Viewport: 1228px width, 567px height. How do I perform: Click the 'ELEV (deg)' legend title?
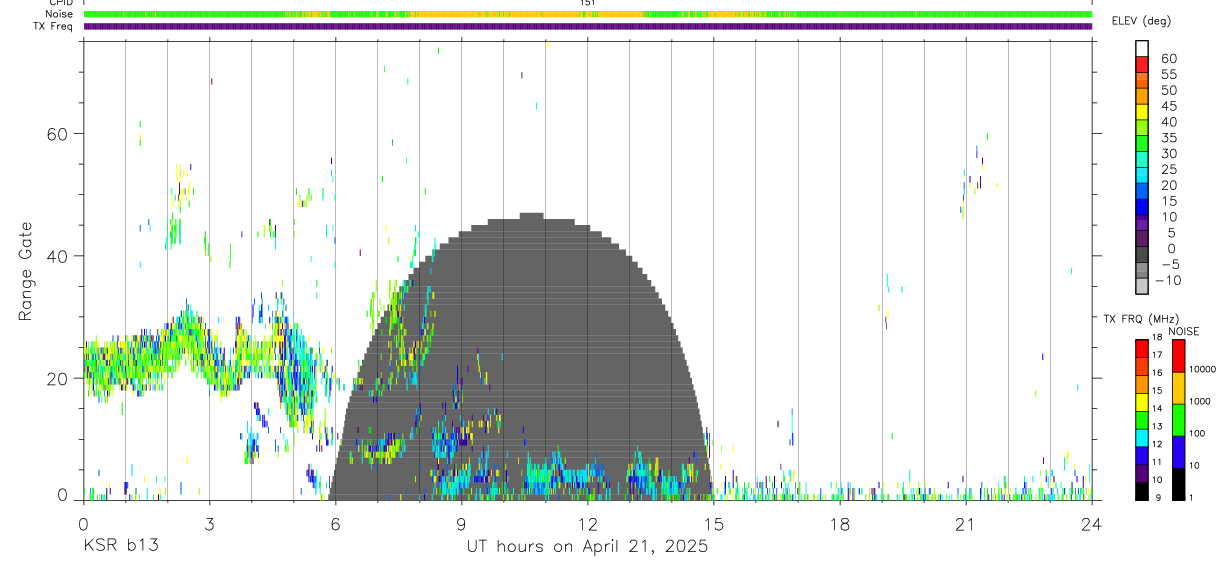pos(1141,21)
